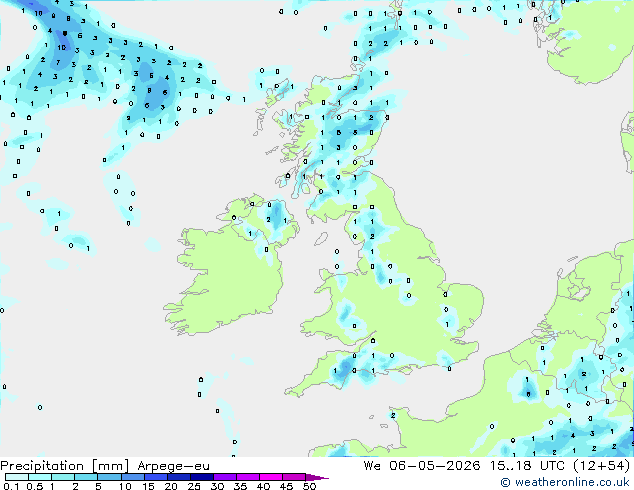The image size is (634, 490).
Task: Click the 'Arpege-eu' model name text
Action: click(x=173, y=466)
